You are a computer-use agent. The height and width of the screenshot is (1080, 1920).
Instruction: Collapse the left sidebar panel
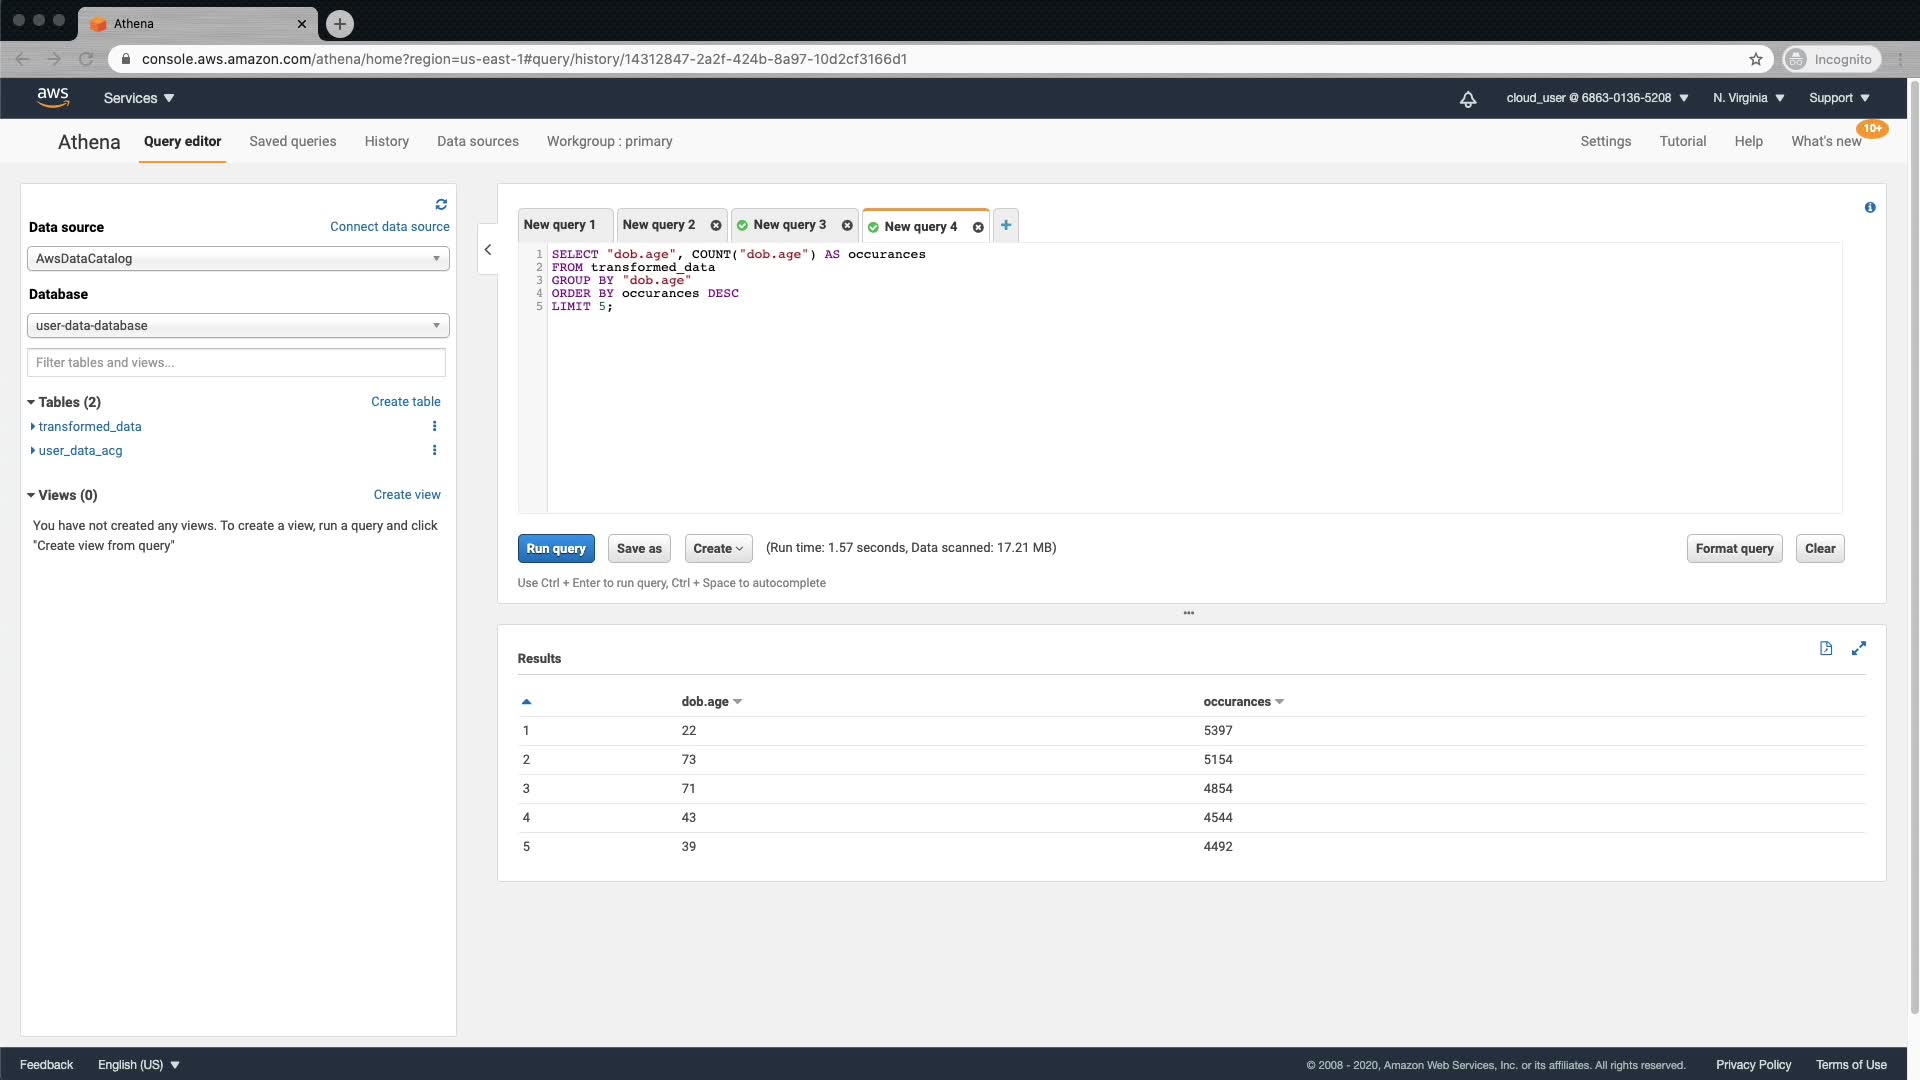(x=488, y=250)
